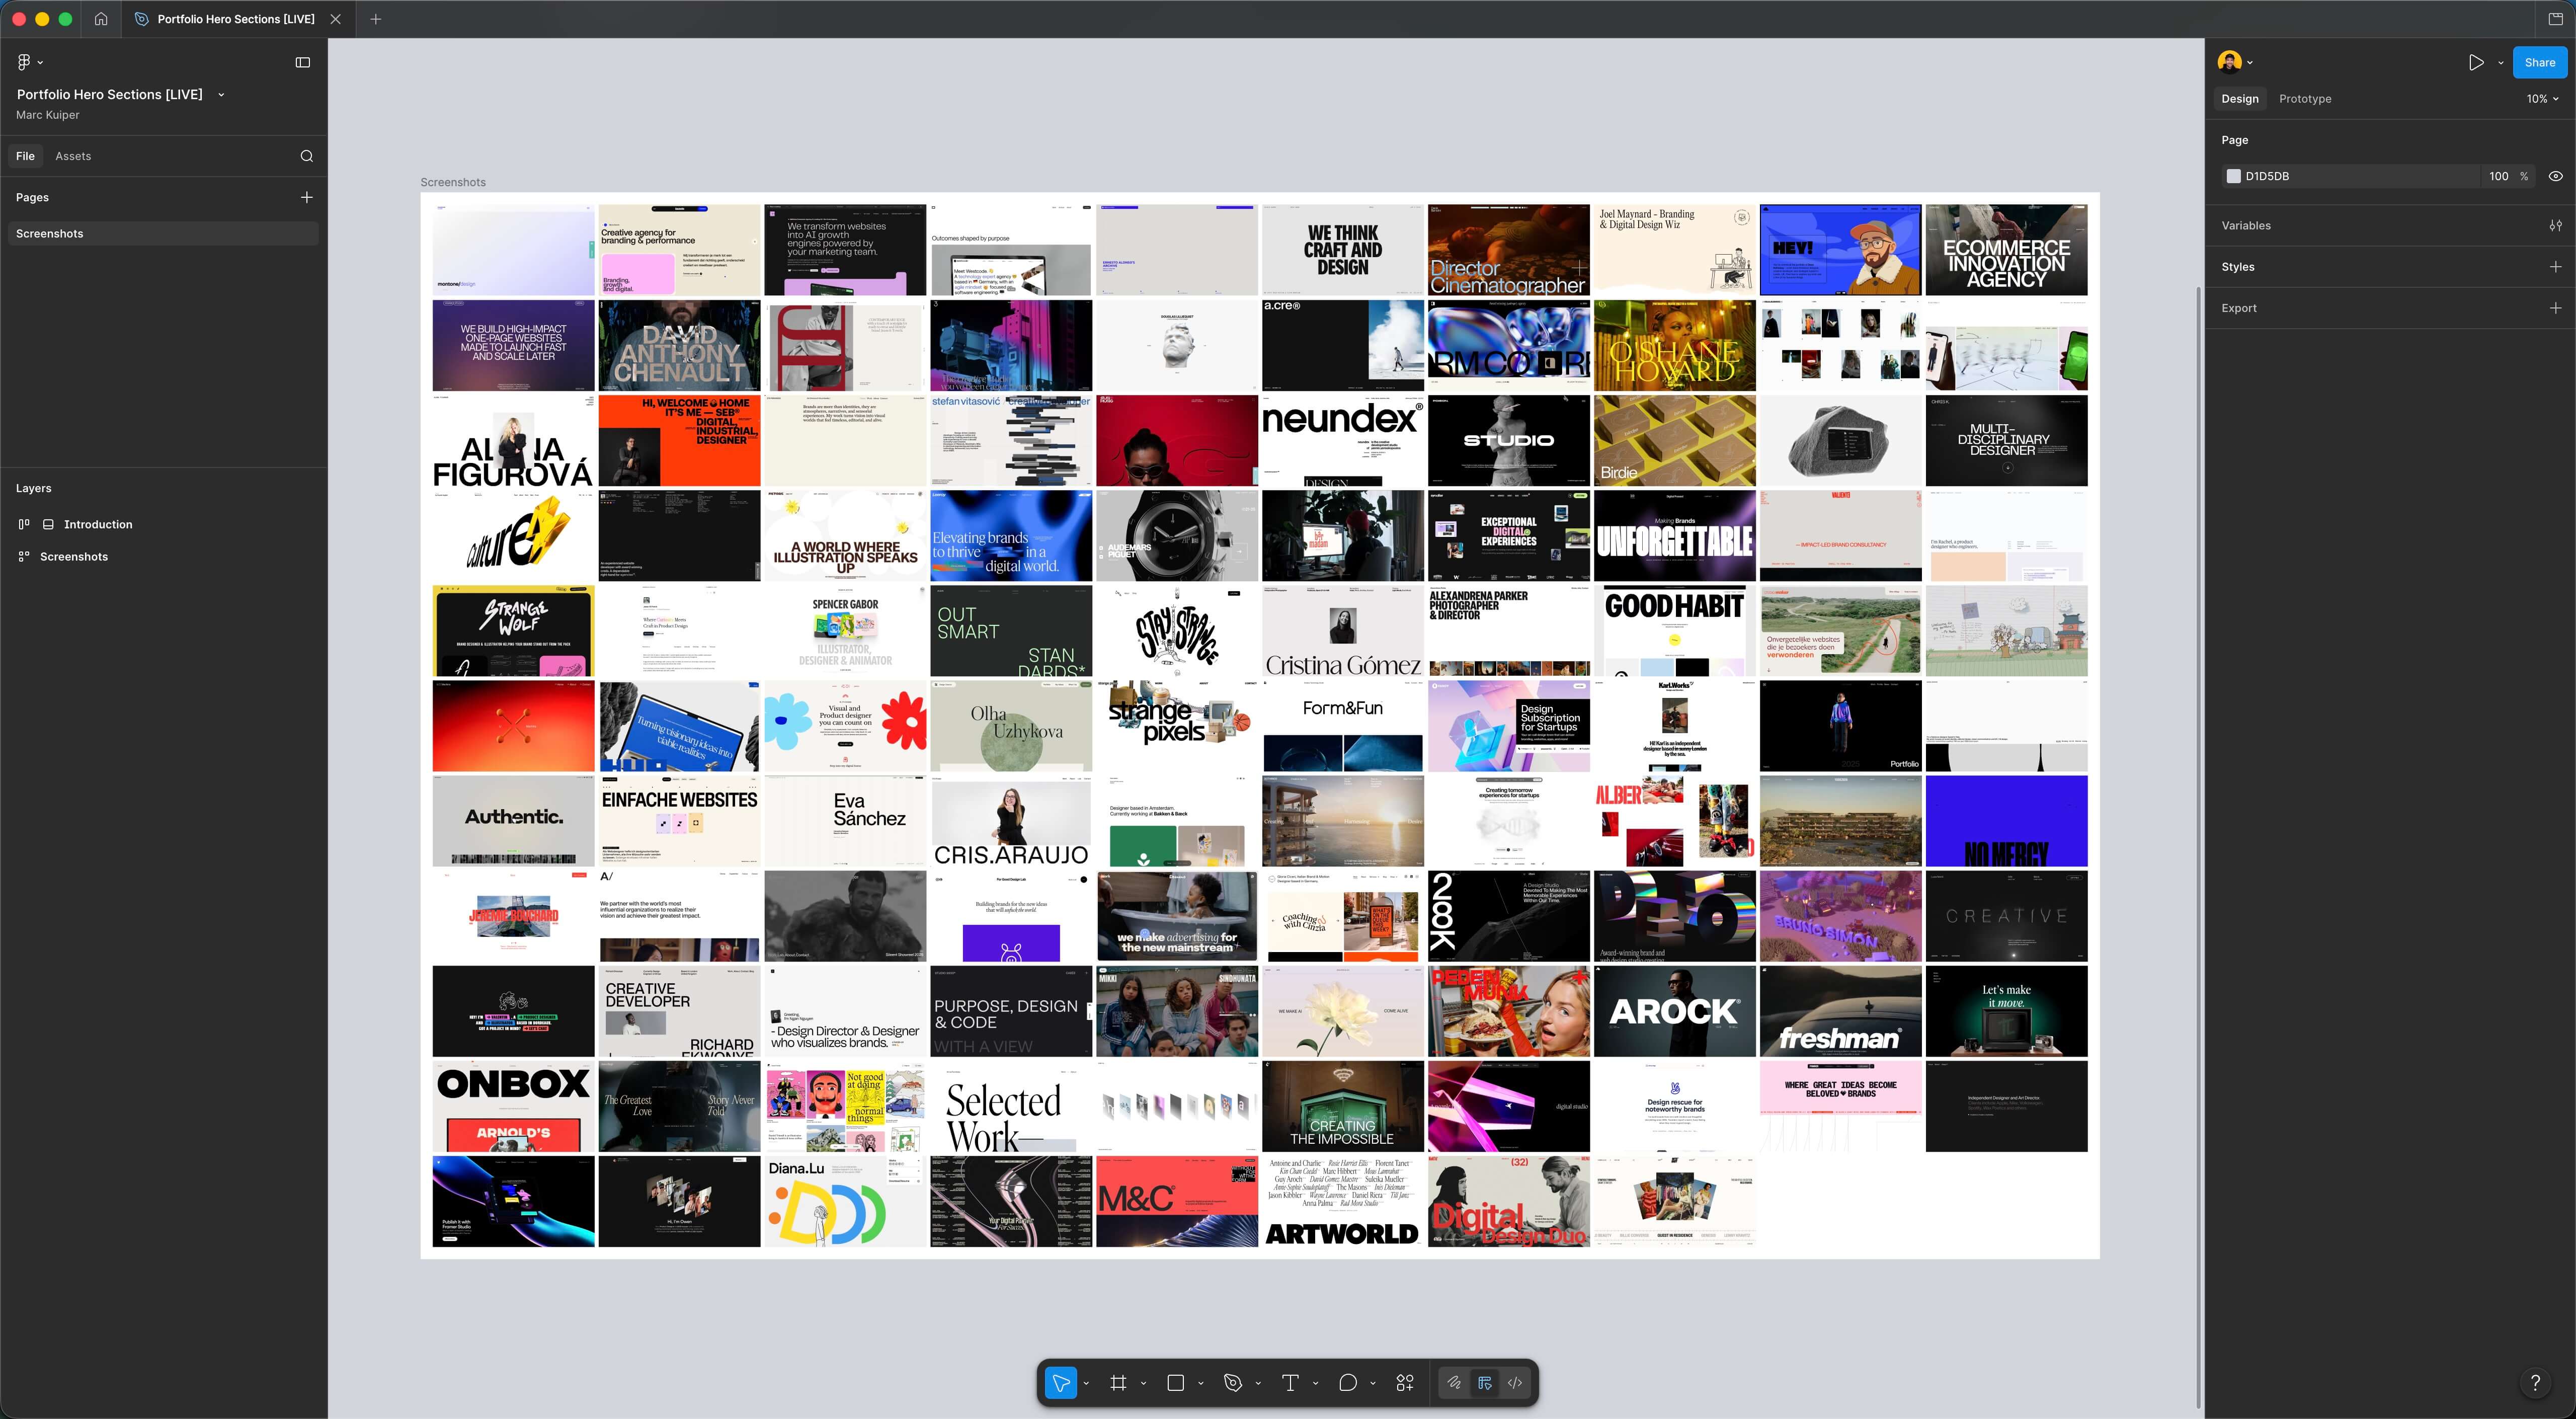Select the Screenshots page
Viewport: 2576px width, 1419px height.
click(163, 233)
